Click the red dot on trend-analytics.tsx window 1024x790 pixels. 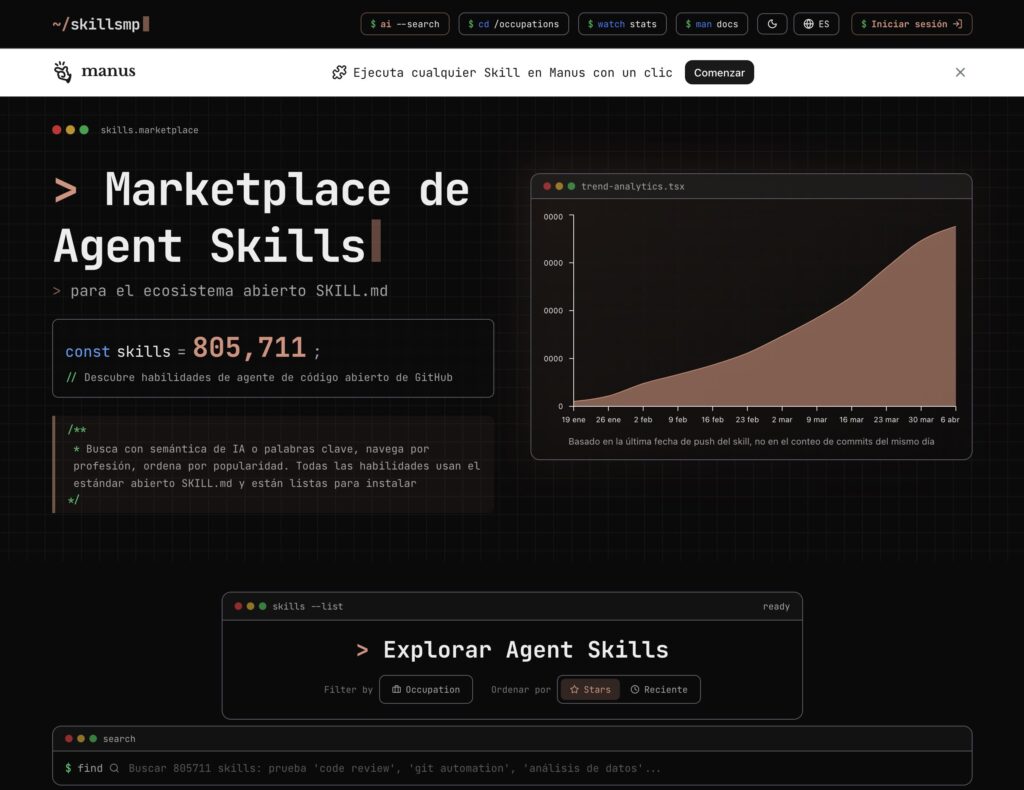click(547, 186)
